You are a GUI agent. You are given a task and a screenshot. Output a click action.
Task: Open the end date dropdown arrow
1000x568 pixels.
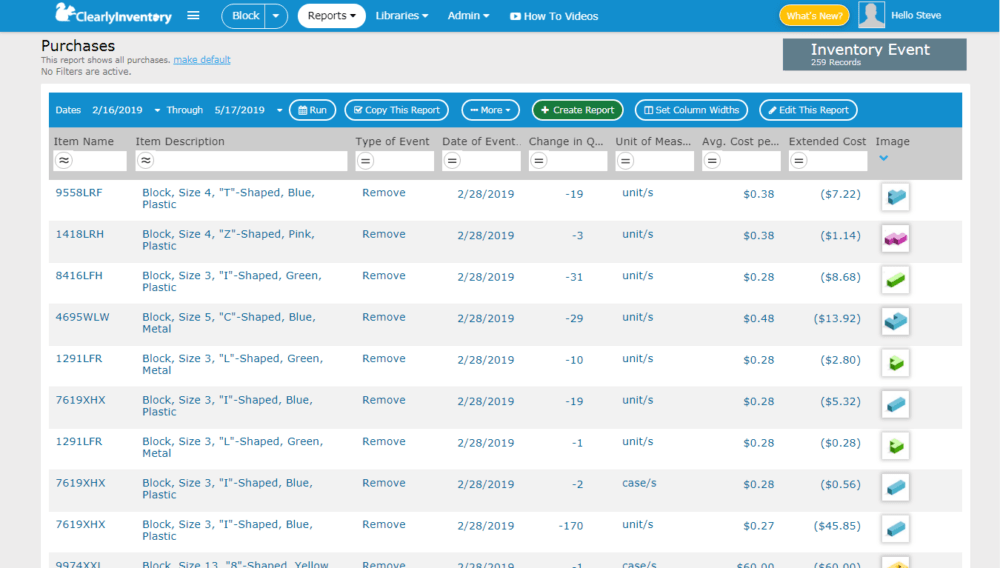[x=279, y=110]
